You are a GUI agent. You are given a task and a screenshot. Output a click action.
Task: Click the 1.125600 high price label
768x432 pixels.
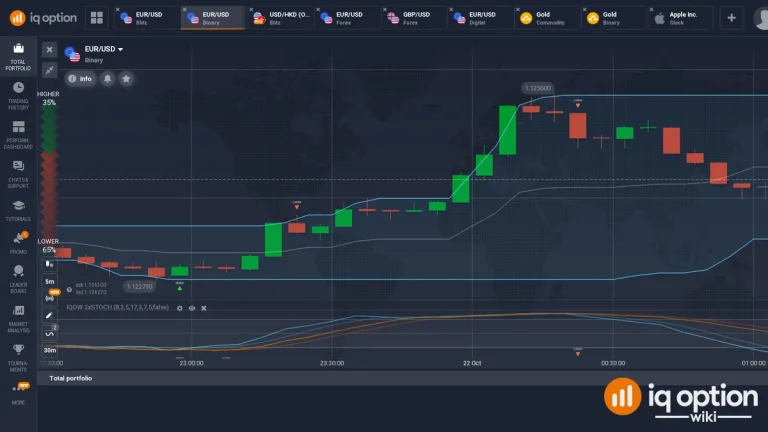click(538, 88)
